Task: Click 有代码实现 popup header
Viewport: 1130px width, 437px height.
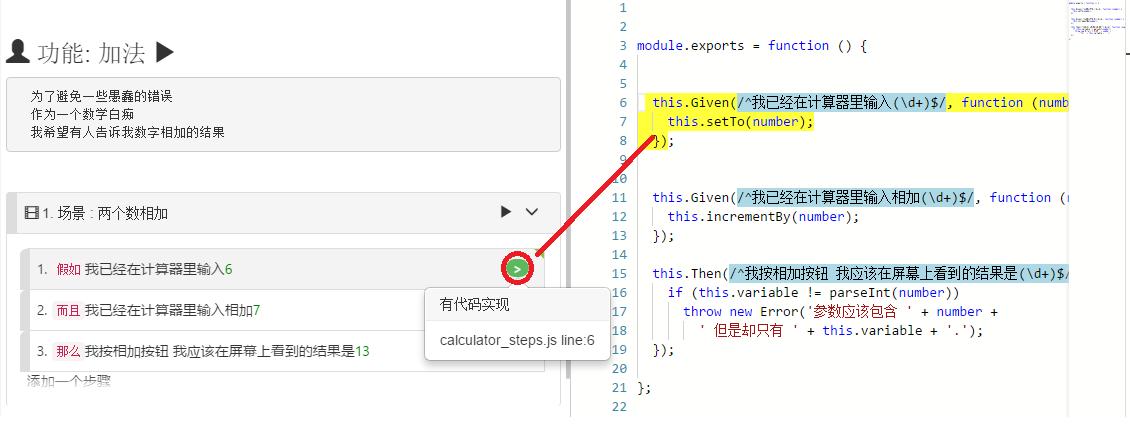Action: click(x=474, y=305)
